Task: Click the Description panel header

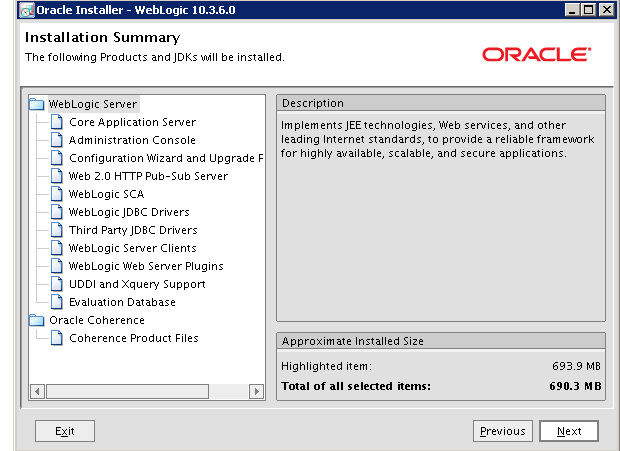Action: coord(441,103)
